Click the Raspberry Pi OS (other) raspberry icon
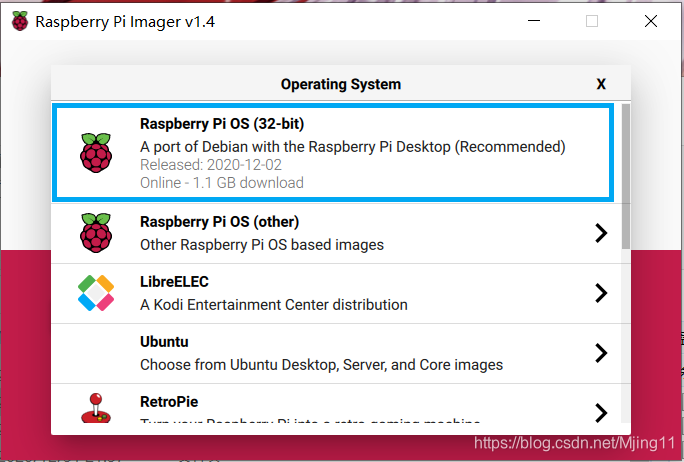The height and width of the screenshot is (462, 684). (96, 233)
